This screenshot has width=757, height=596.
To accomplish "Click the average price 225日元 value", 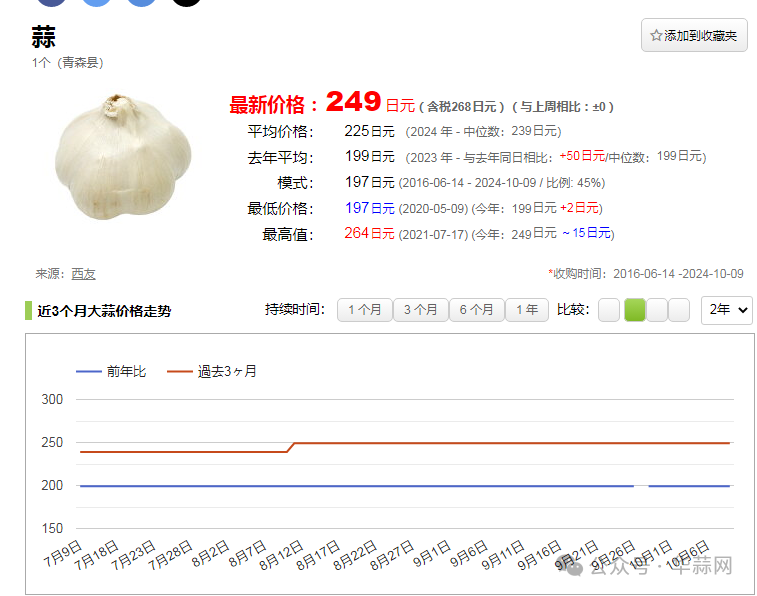I will pos(369,131).
